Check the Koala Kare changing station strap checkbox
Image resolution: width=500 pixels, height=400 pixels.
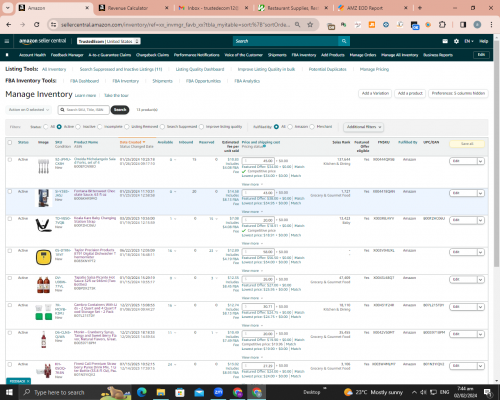tap(10, 219)
